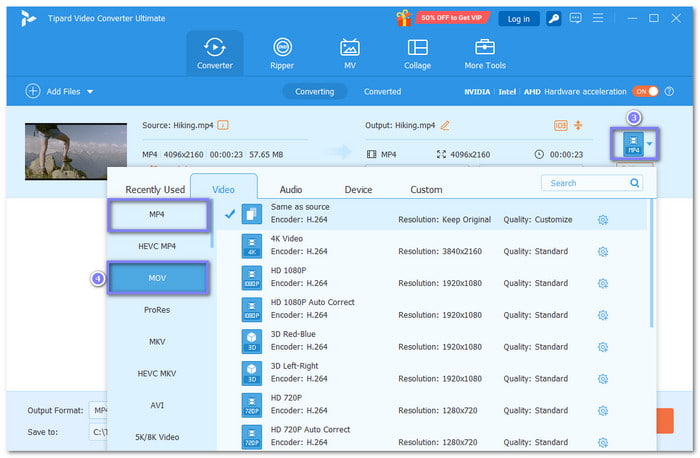Open settings gear for HD 720P Auto Correct

click(603, 442)
